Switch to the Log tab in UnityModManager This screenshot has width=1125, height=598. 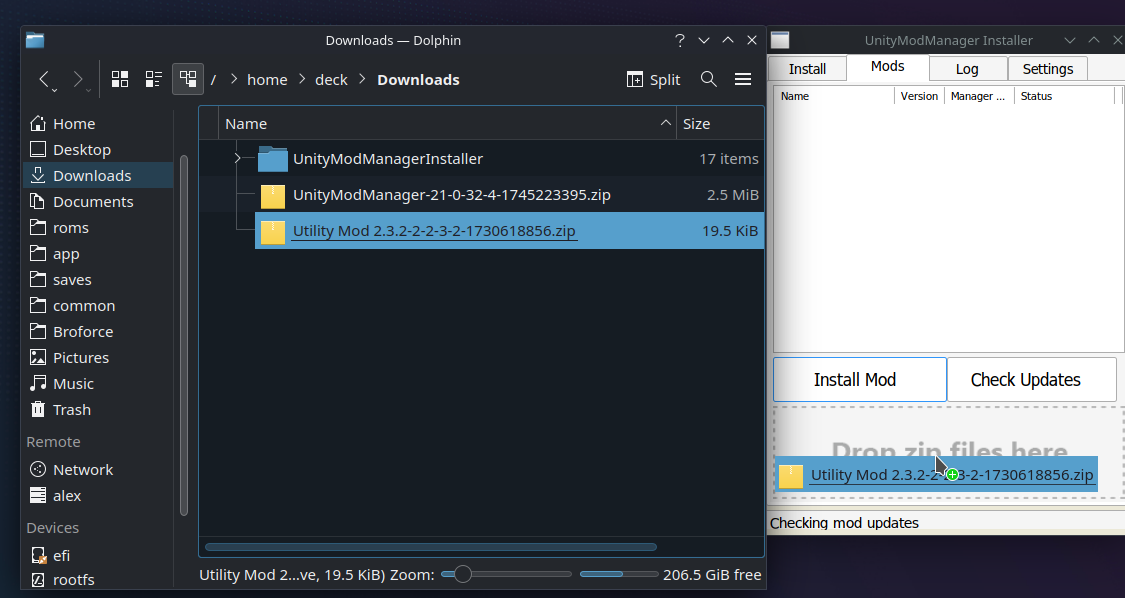click(967, 69)
